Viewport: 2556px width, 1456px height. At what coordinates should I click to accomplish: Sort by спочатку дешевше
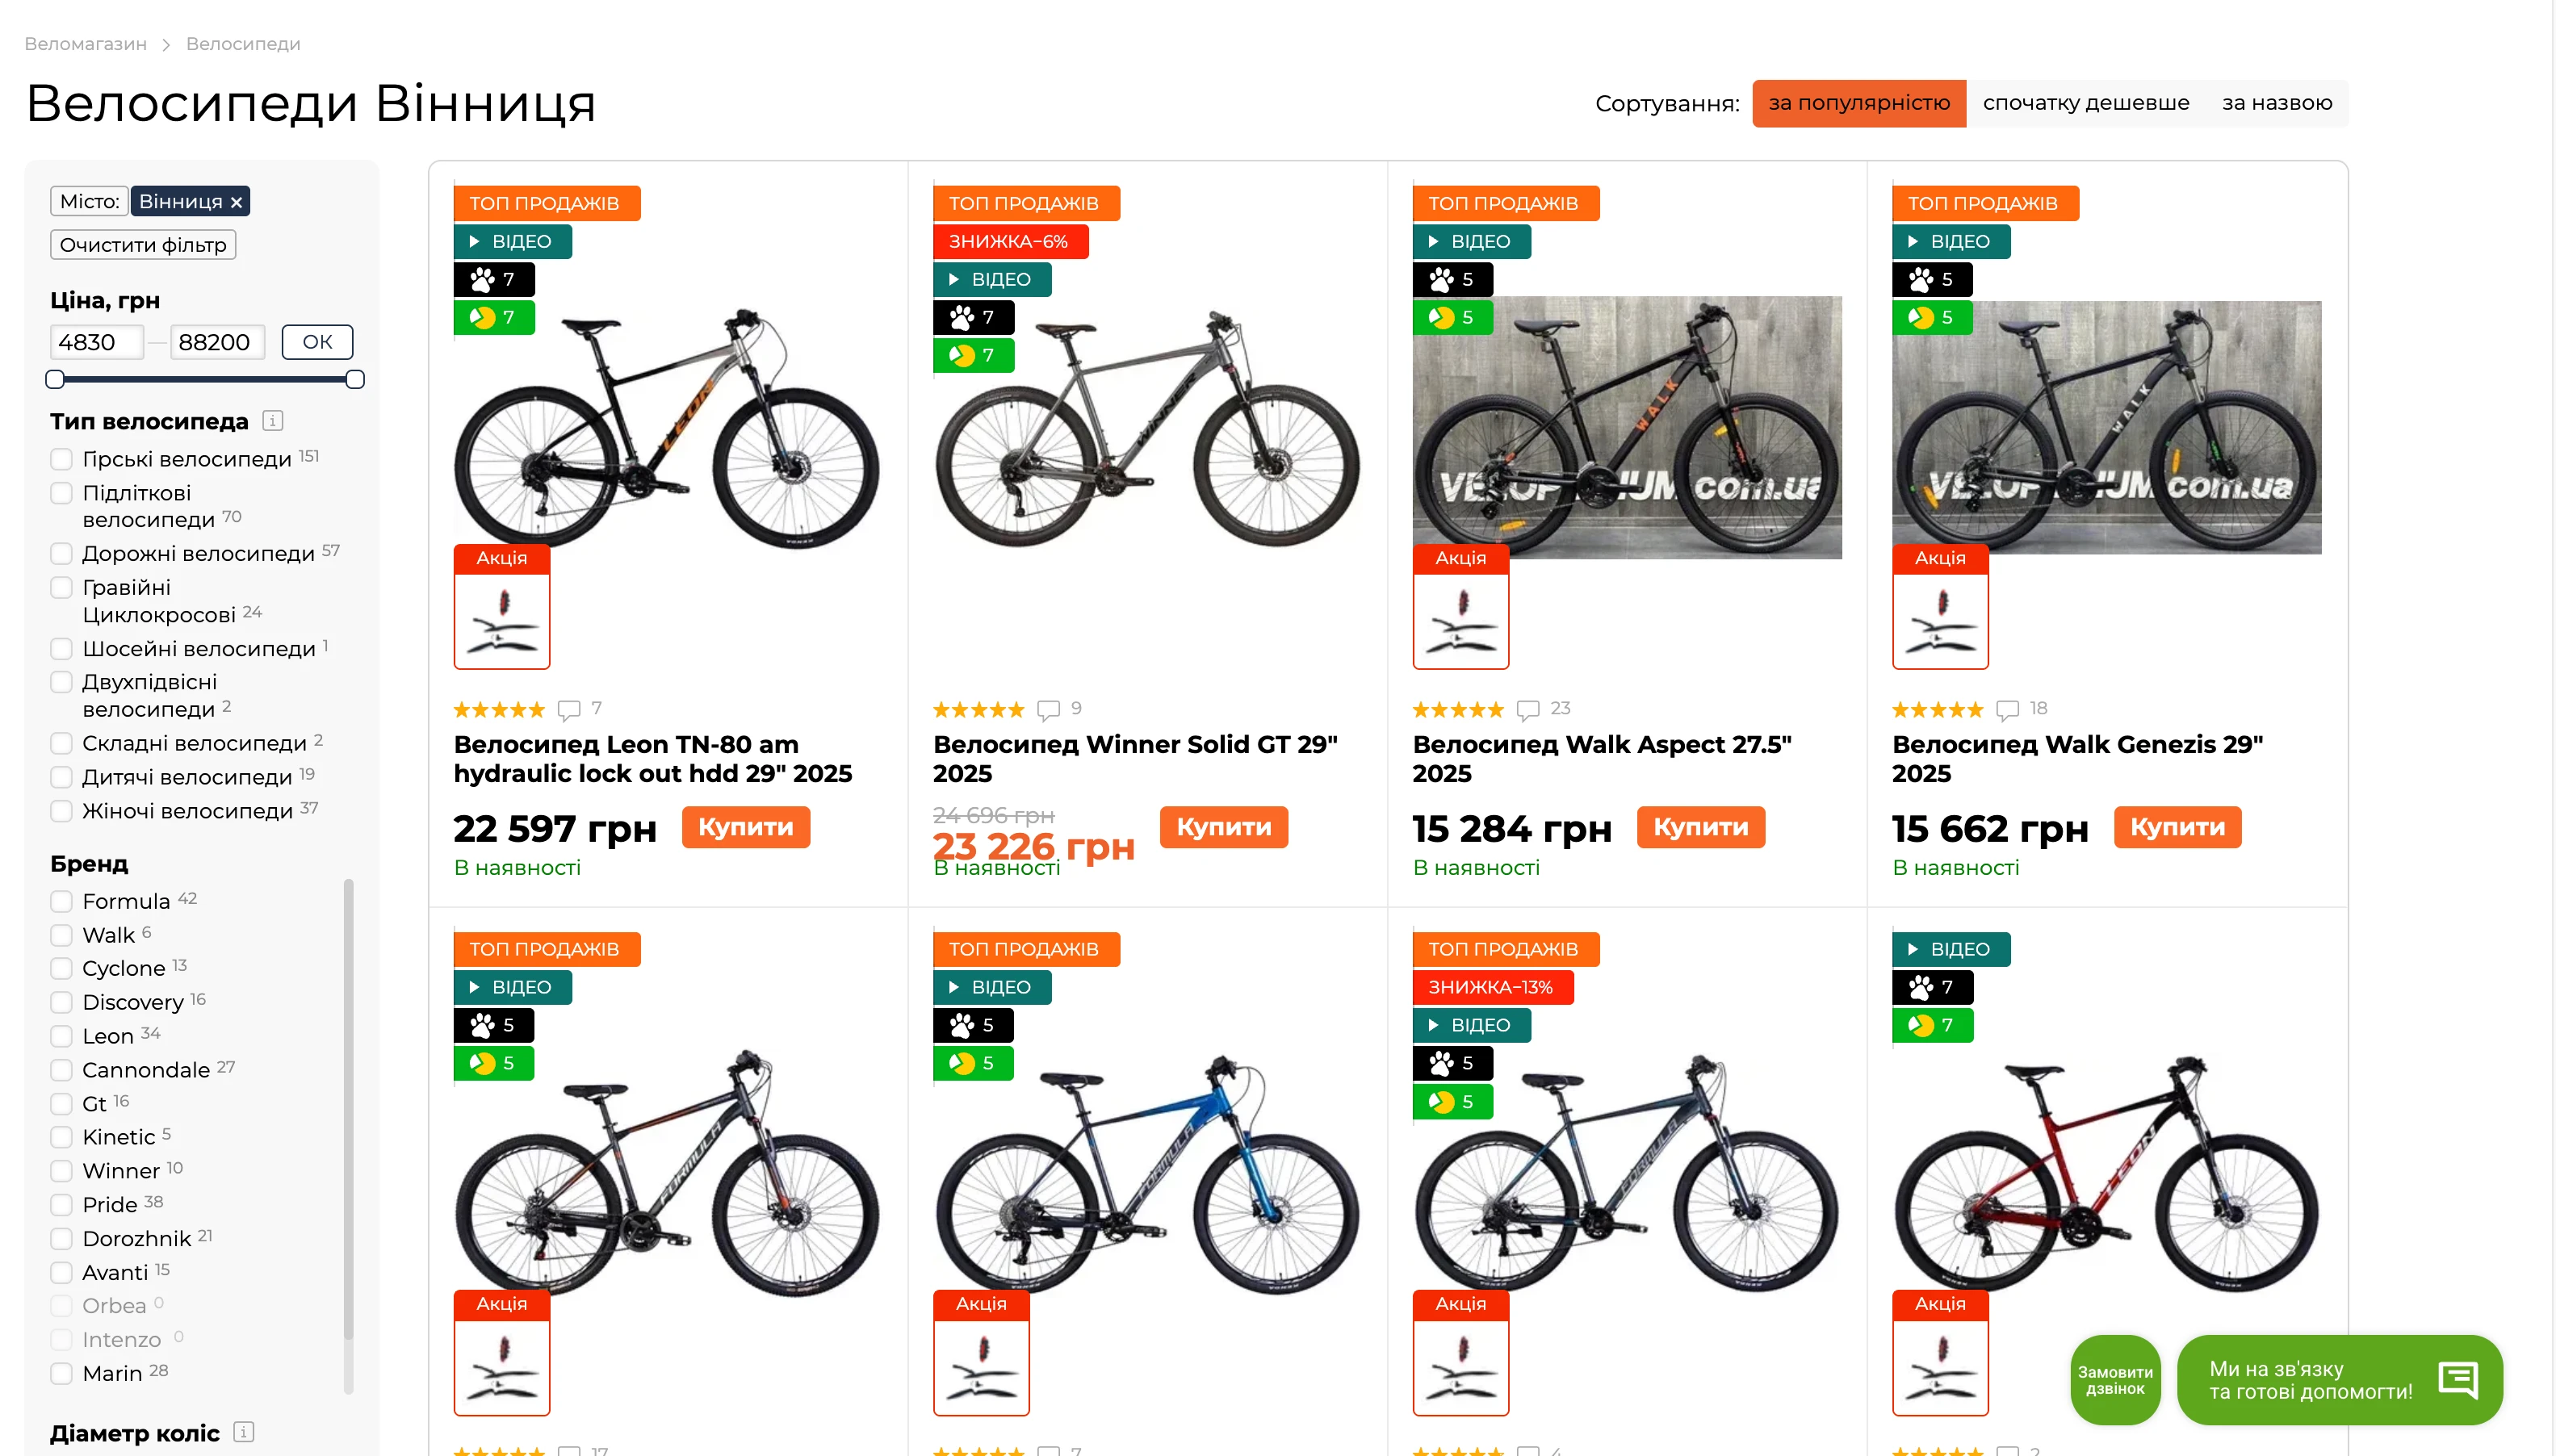[2085, 103]
